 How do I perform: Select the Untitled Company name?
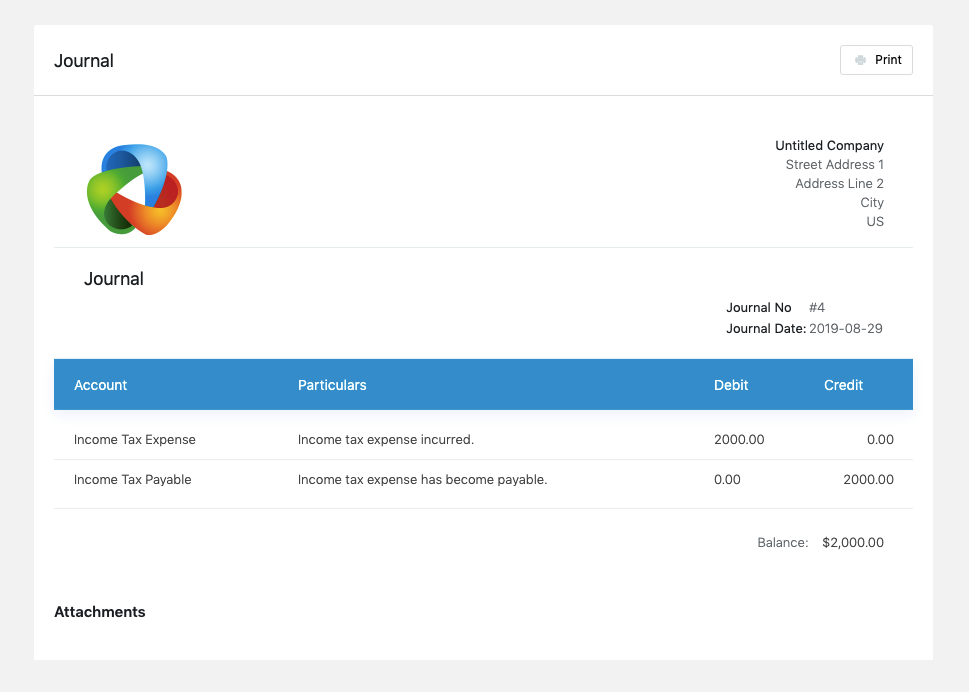829,146
